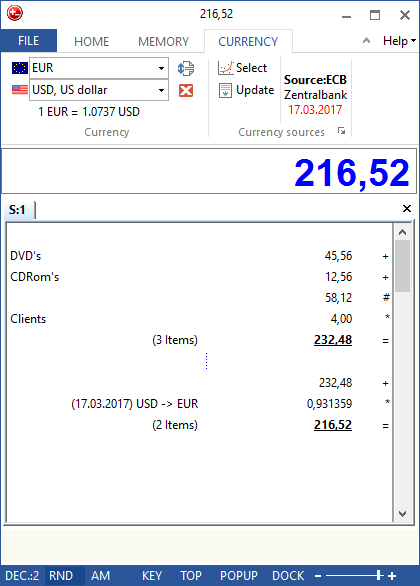This screenshot has height=586, width=420.
Task: Click the red calculator app icon
Action: 15,13
